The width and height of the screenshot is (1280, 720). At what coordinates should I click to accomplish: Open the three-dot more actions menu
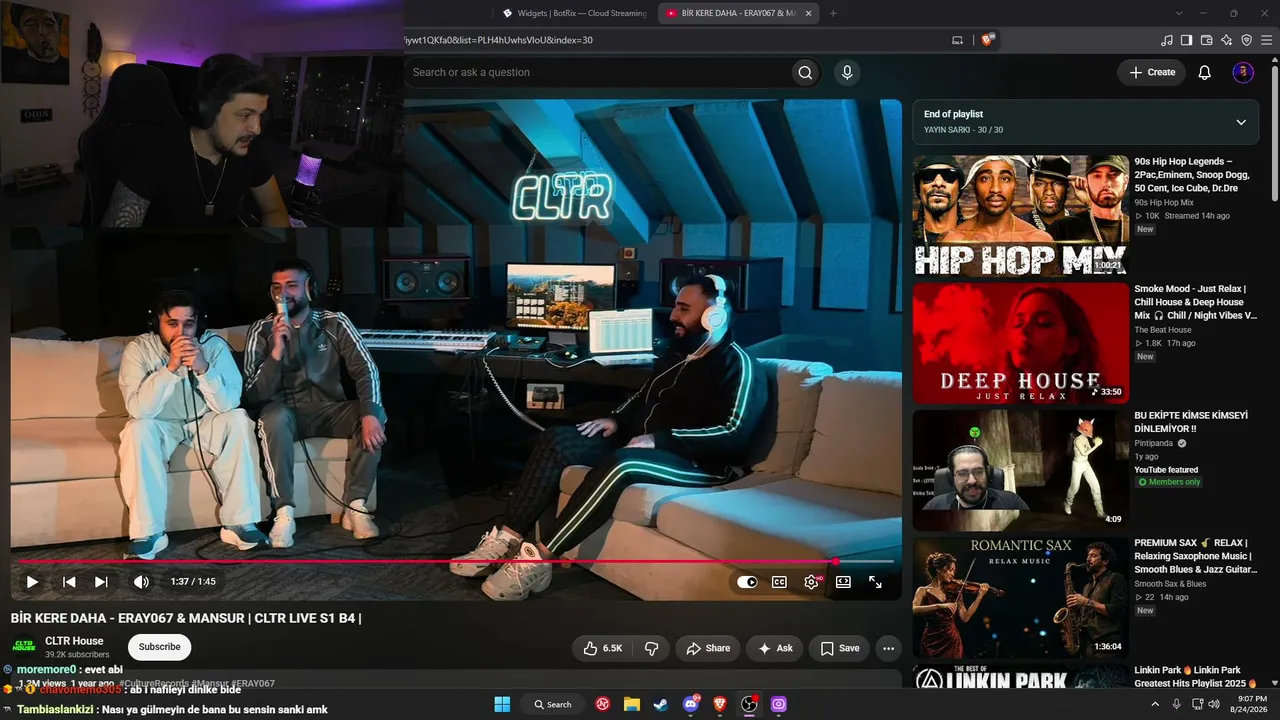pyautogui.click(x=888, y=648)
